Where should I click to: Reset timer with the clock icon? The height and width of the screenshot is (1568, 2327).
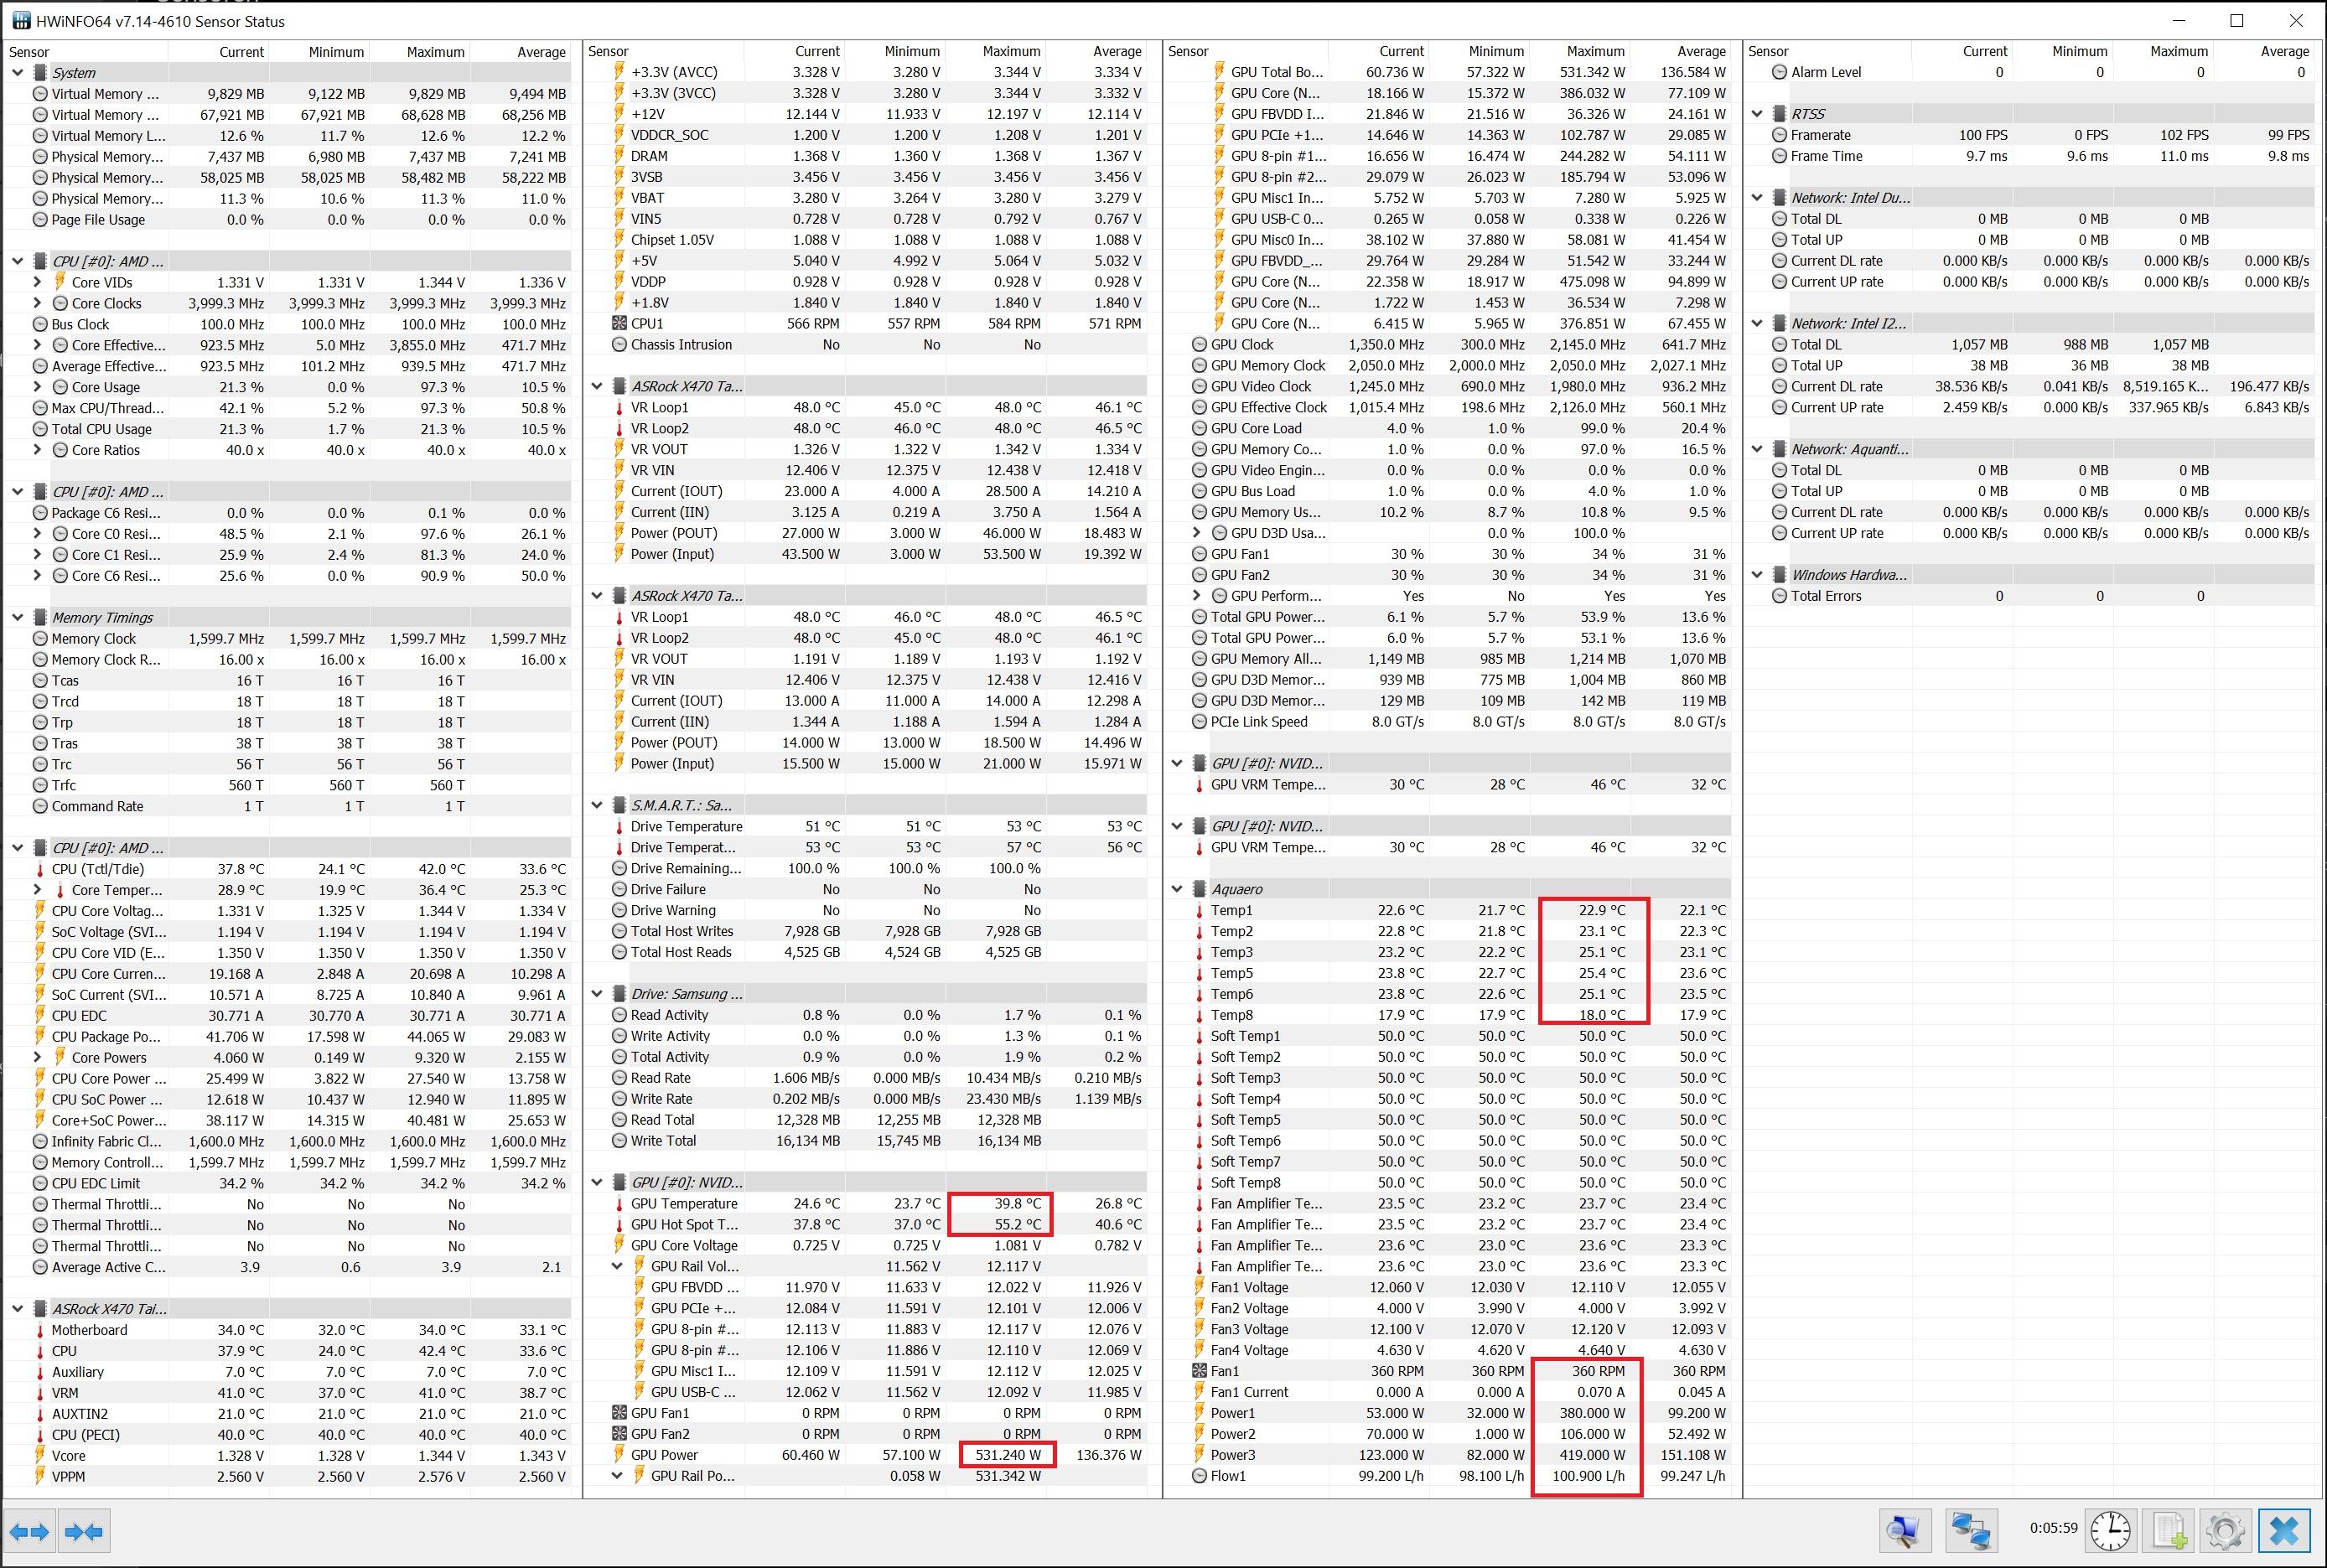tap(2110, 1530)
